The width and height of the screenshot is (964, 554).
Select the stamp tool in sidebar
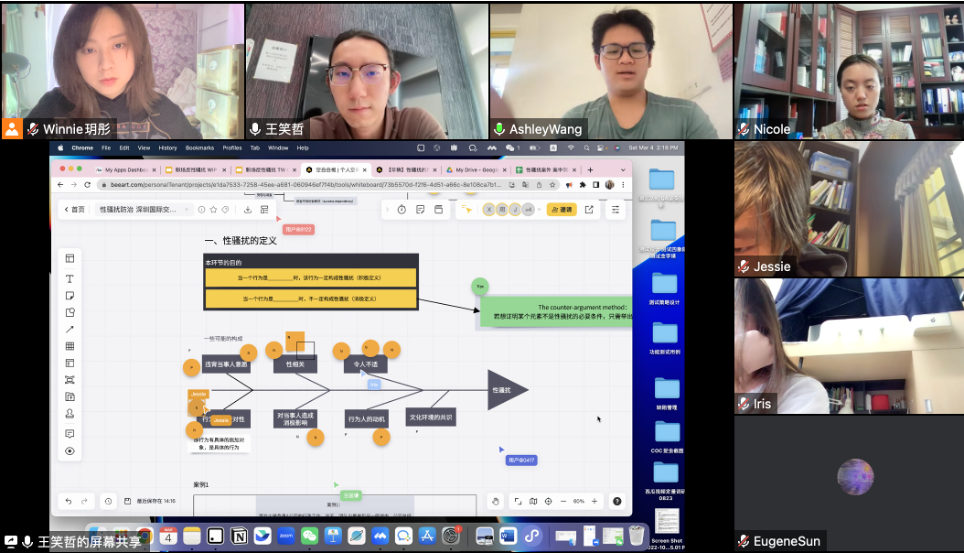pos(69,414)
